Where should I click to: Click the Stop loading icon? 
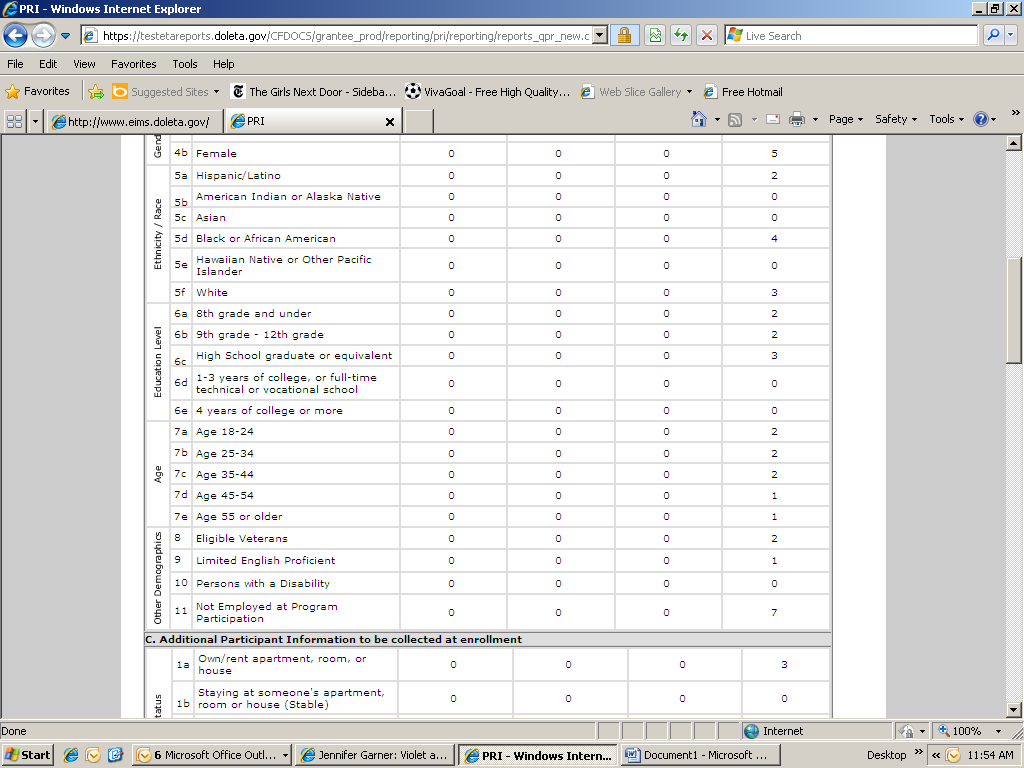707,36
